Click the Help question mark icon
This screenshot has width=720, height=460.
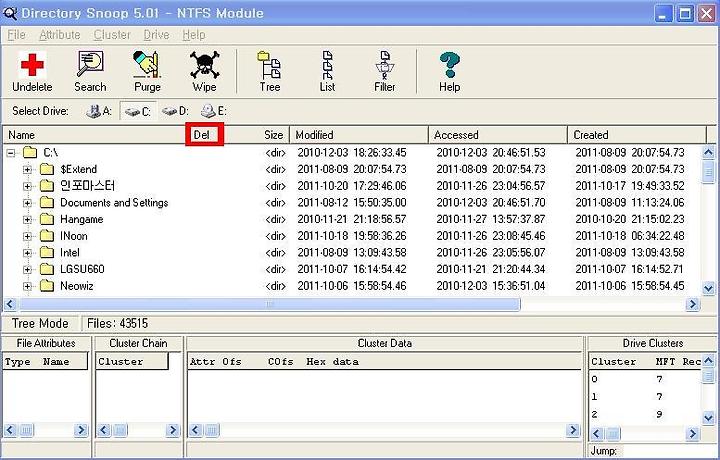[449, 64]
